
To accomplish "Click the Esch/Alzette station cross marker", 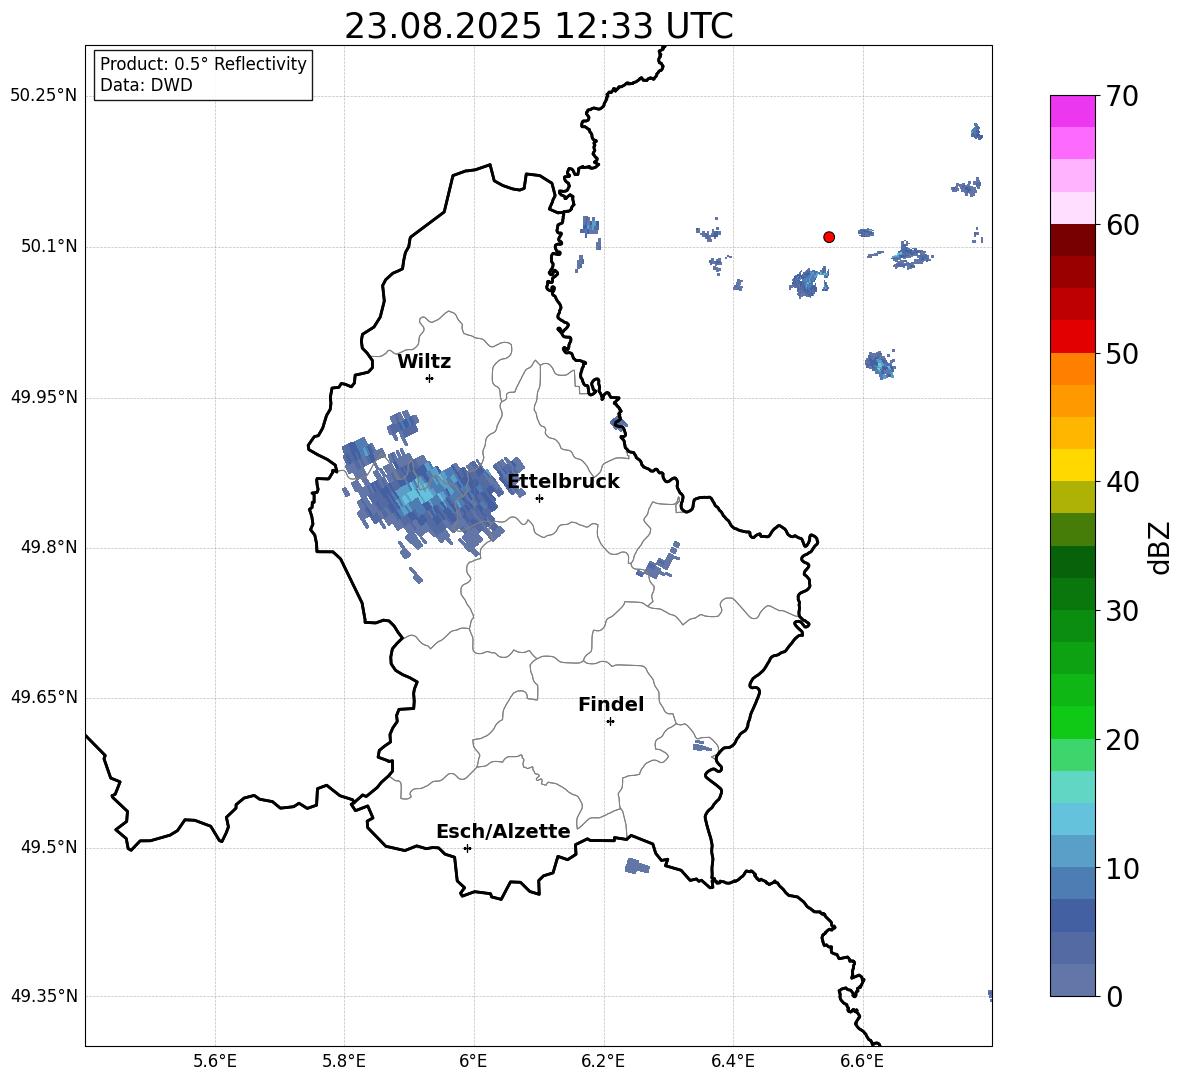I will pyautogui.click(x=467, y=848).
